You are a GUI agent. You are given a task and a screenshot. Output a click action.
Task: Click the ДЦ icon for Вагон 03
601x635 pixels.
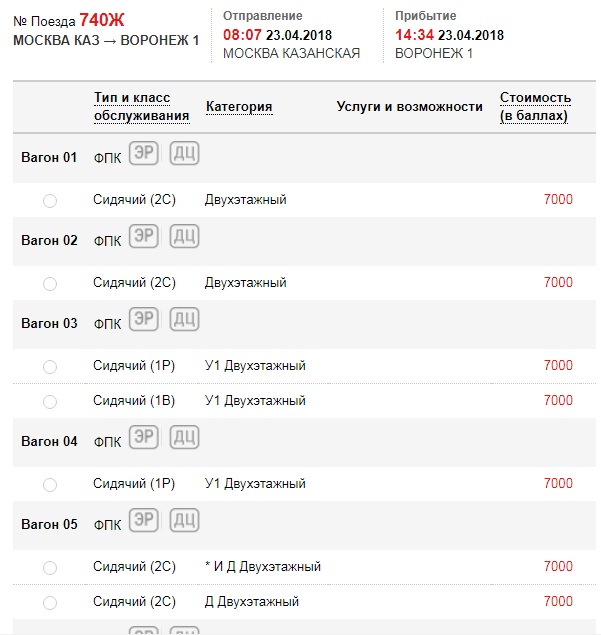(x=183, y=320)
